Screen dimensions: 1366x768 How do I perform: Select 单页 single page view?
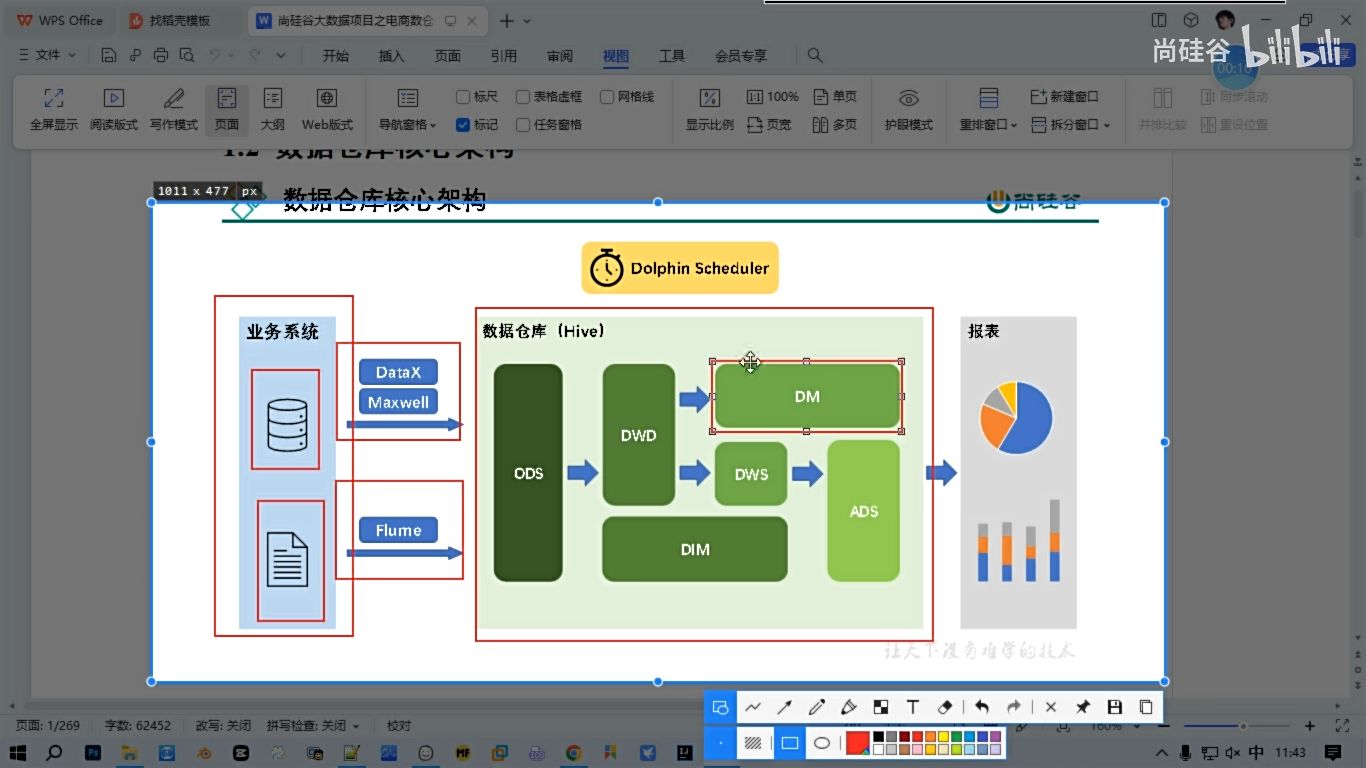coord(835,97)
